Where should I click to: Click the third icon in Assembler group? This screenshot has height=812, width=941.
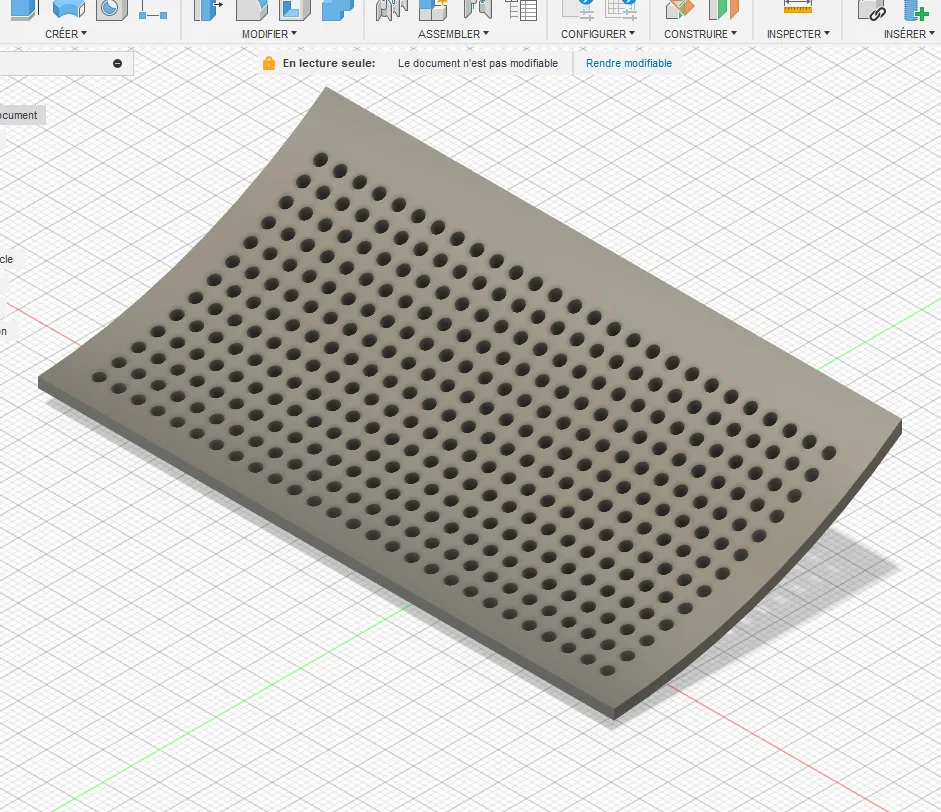click(478, 9)
